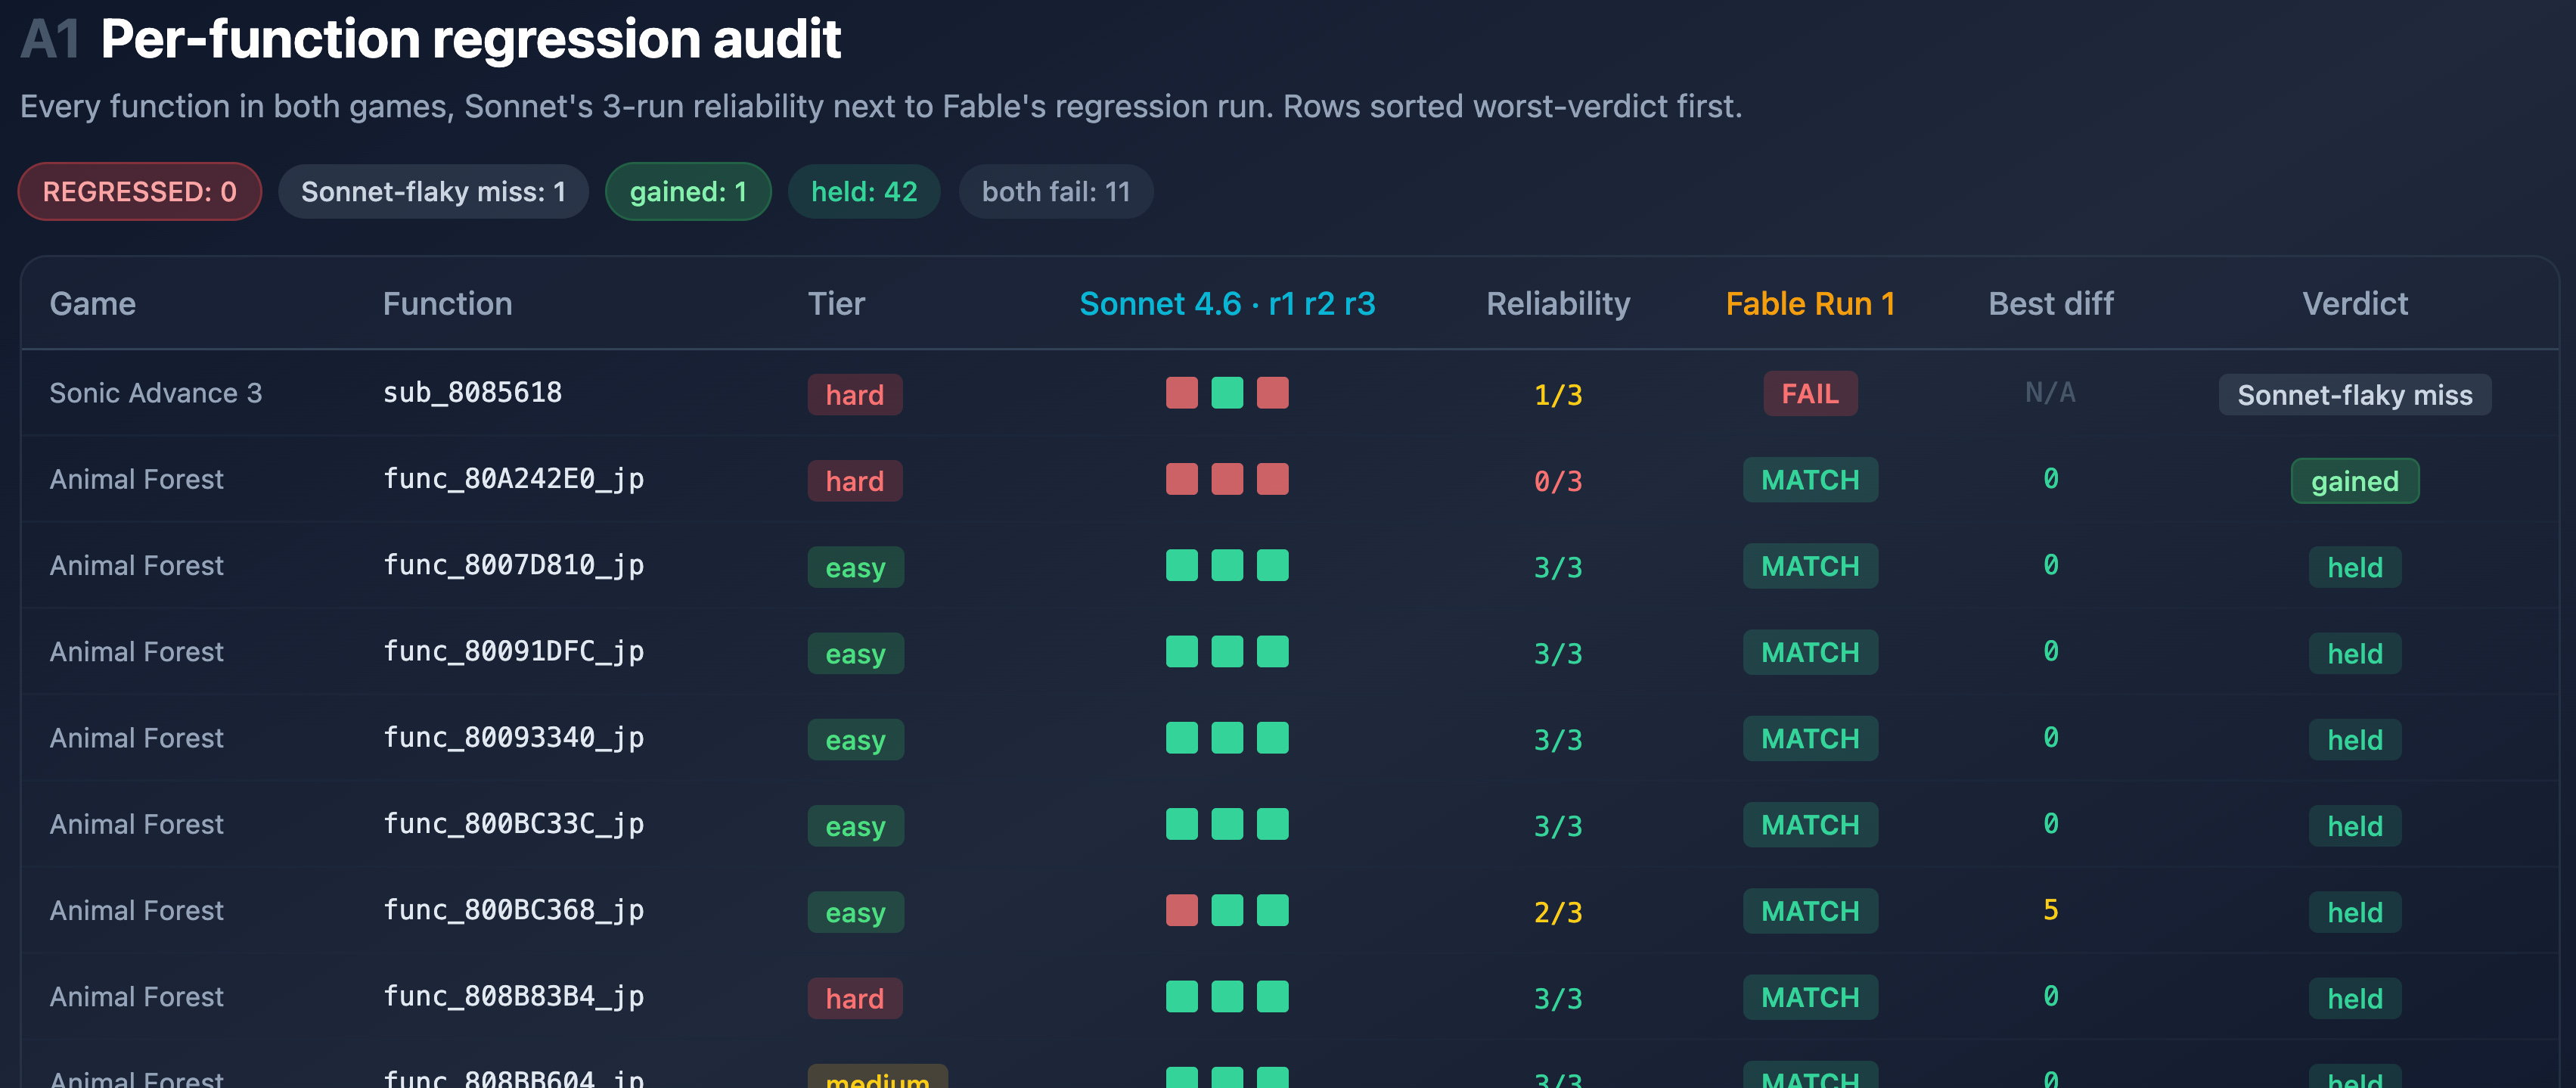Click the red r1 square for func_800BC368_jp
The image size is (2576, 1088).
pyautogui.click(x=1182, y=910)
